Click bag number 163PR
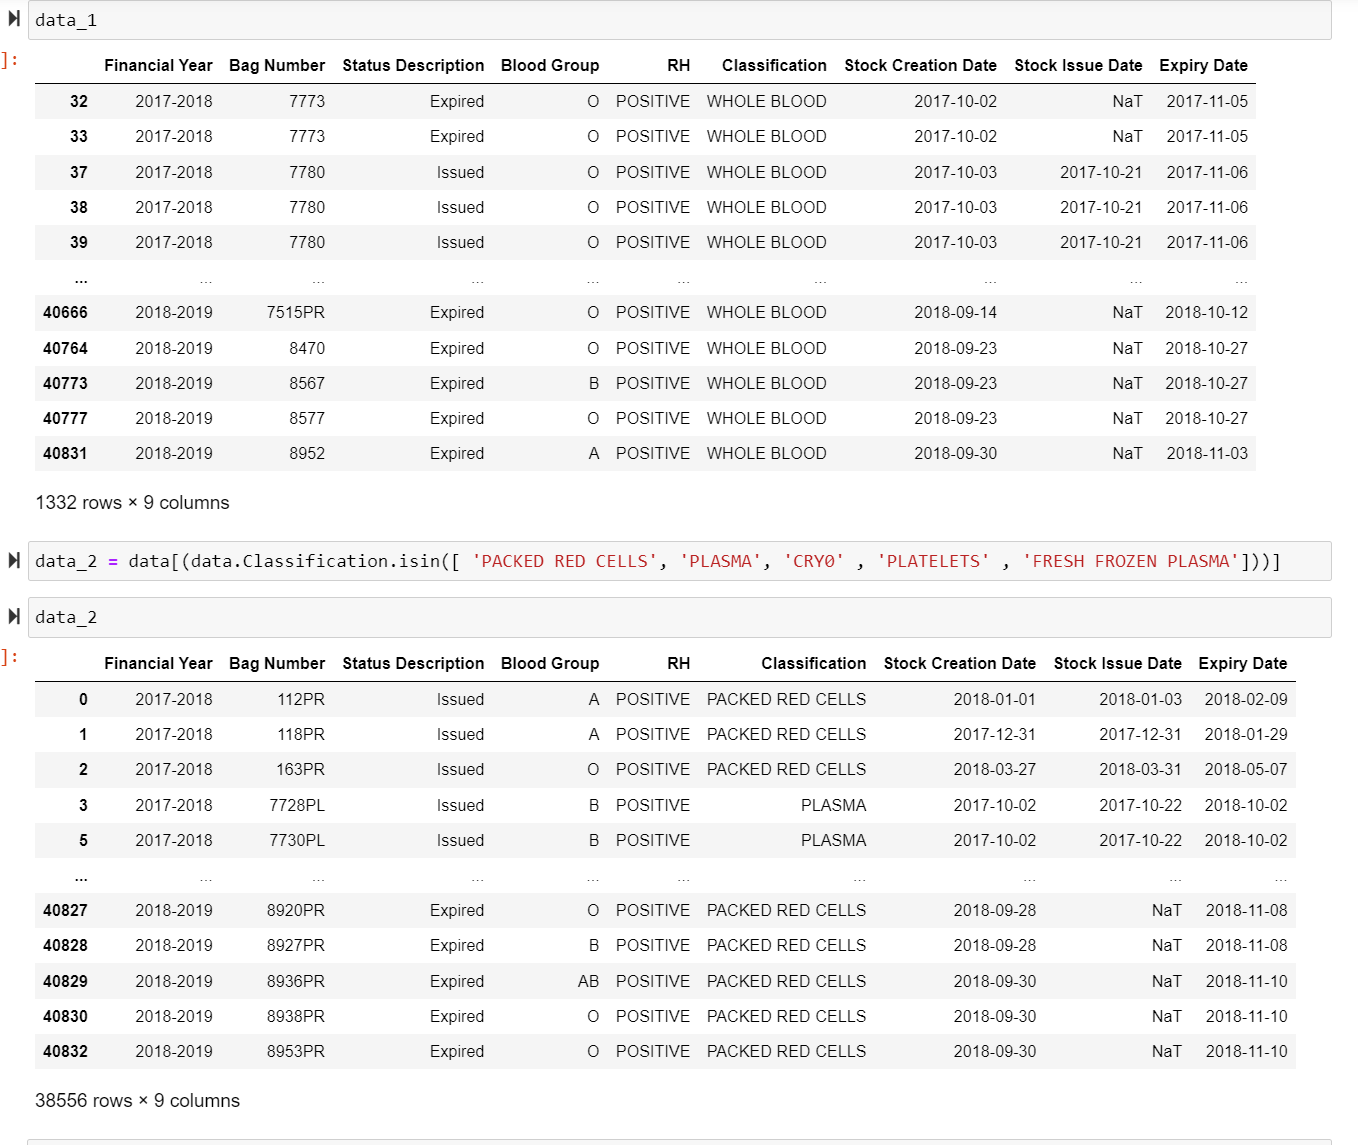The width and height of the screenshot is (1358, 1145). point(301,769)
